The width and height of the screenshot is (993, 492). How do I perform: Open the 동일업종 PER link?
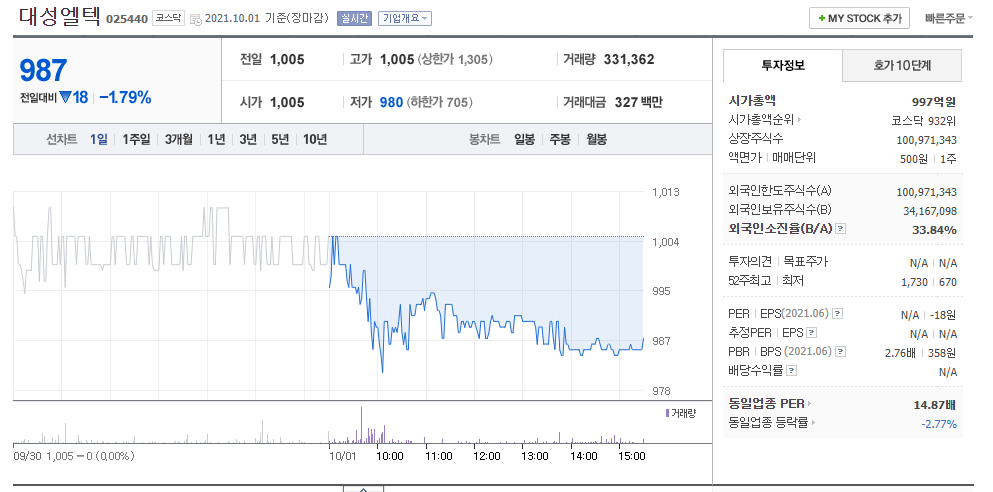[767, 403]
